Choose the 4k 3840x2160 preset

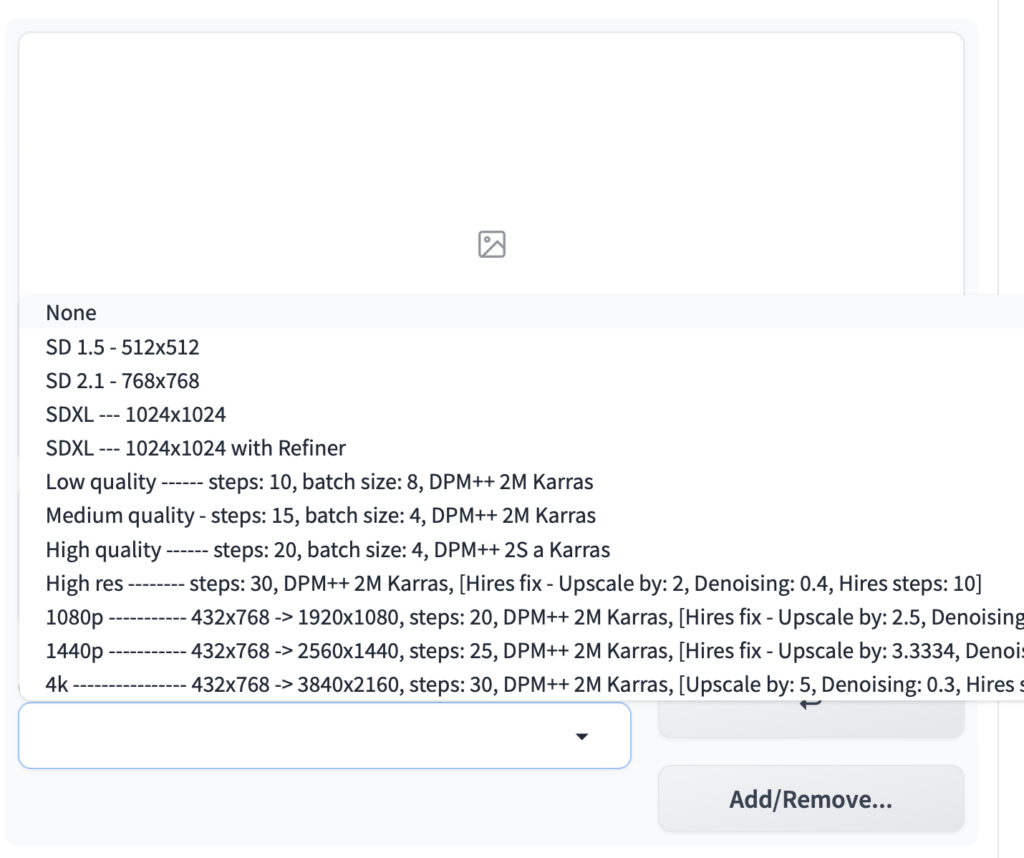[522, 684]
